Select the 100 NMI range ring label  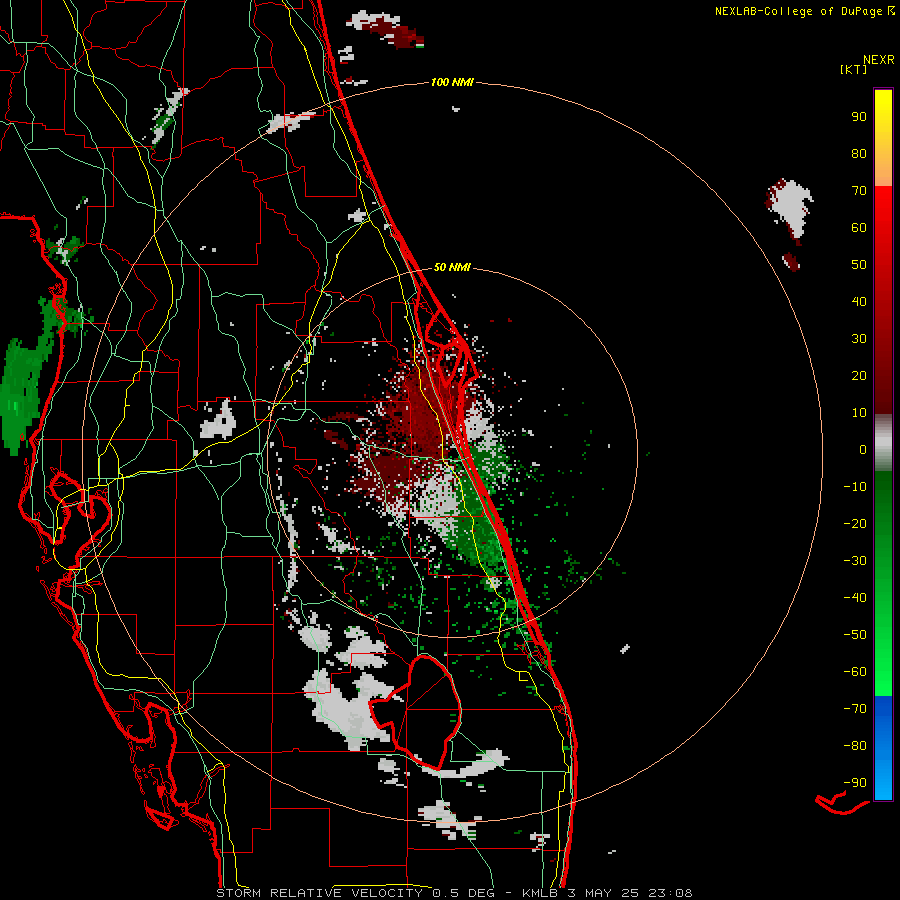click(x=452, y=82)
